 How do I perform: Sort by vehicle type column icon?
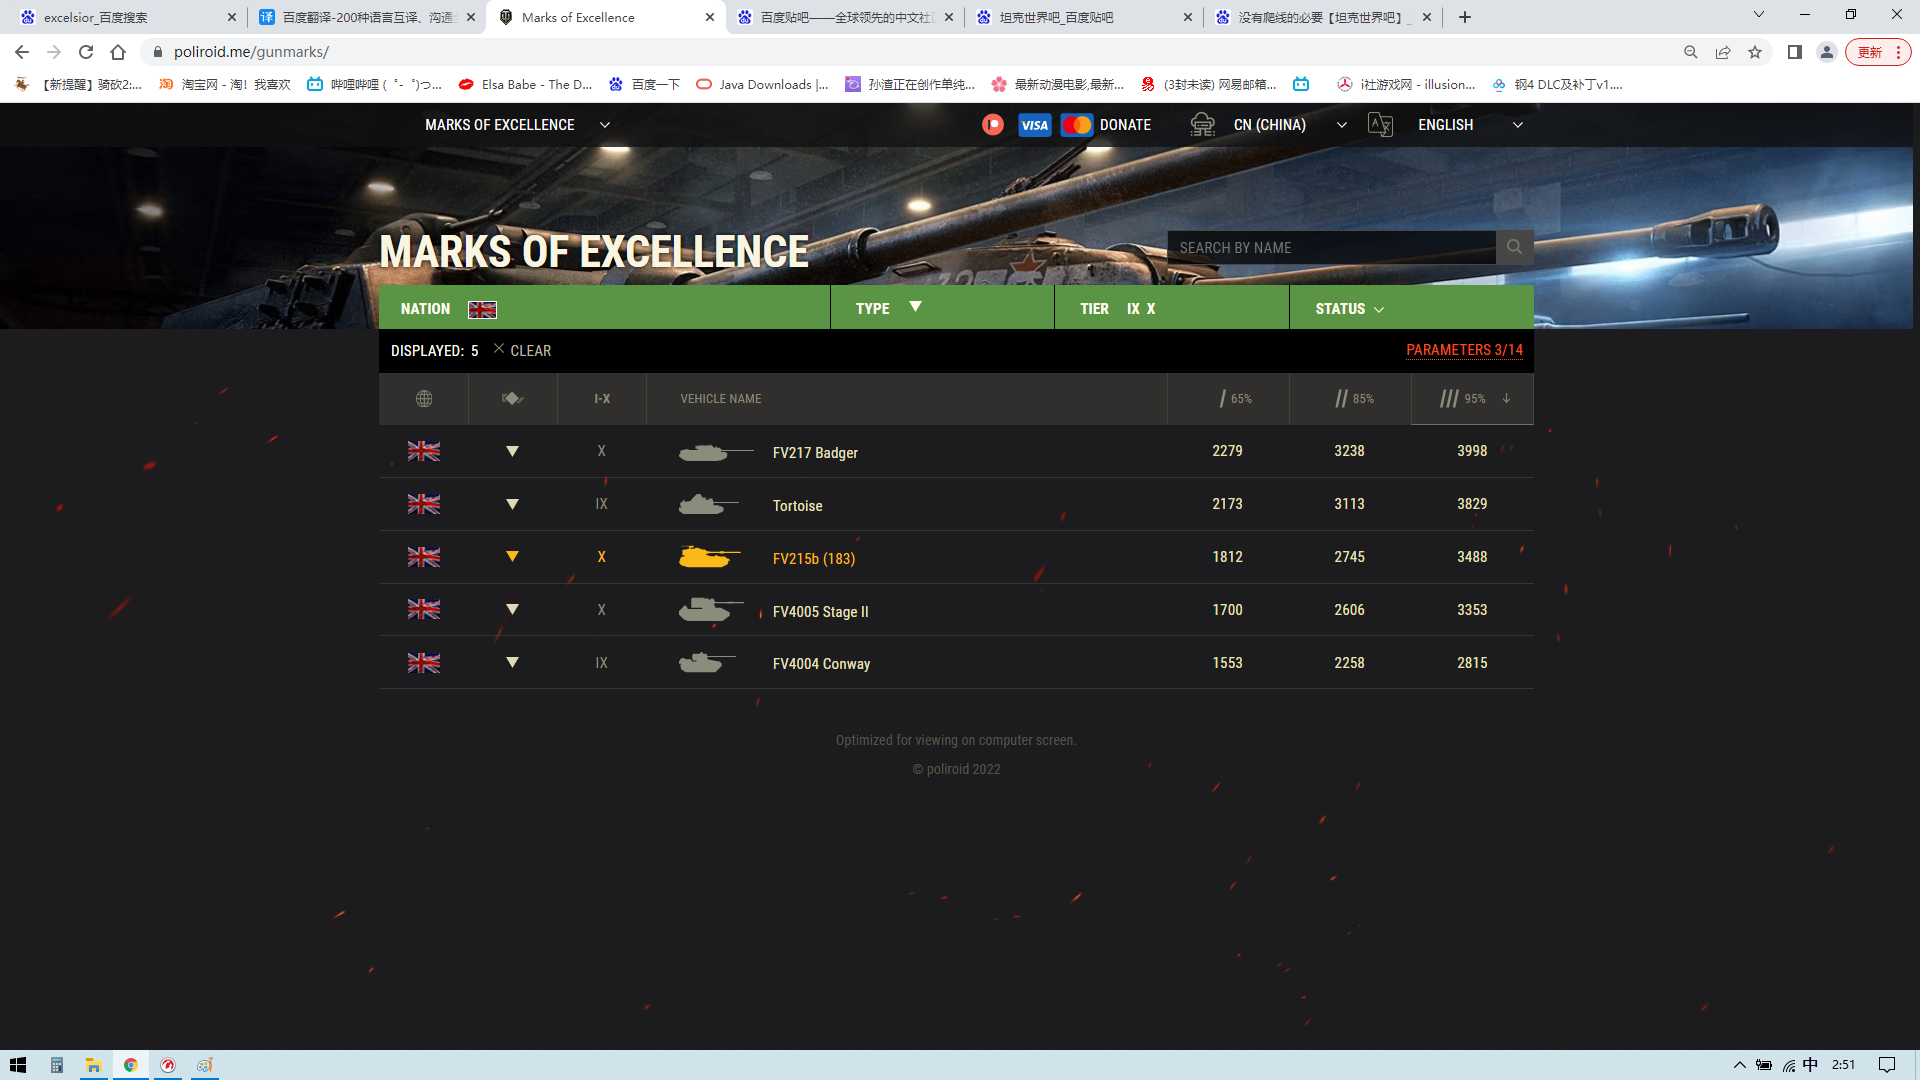coord(512,398)
